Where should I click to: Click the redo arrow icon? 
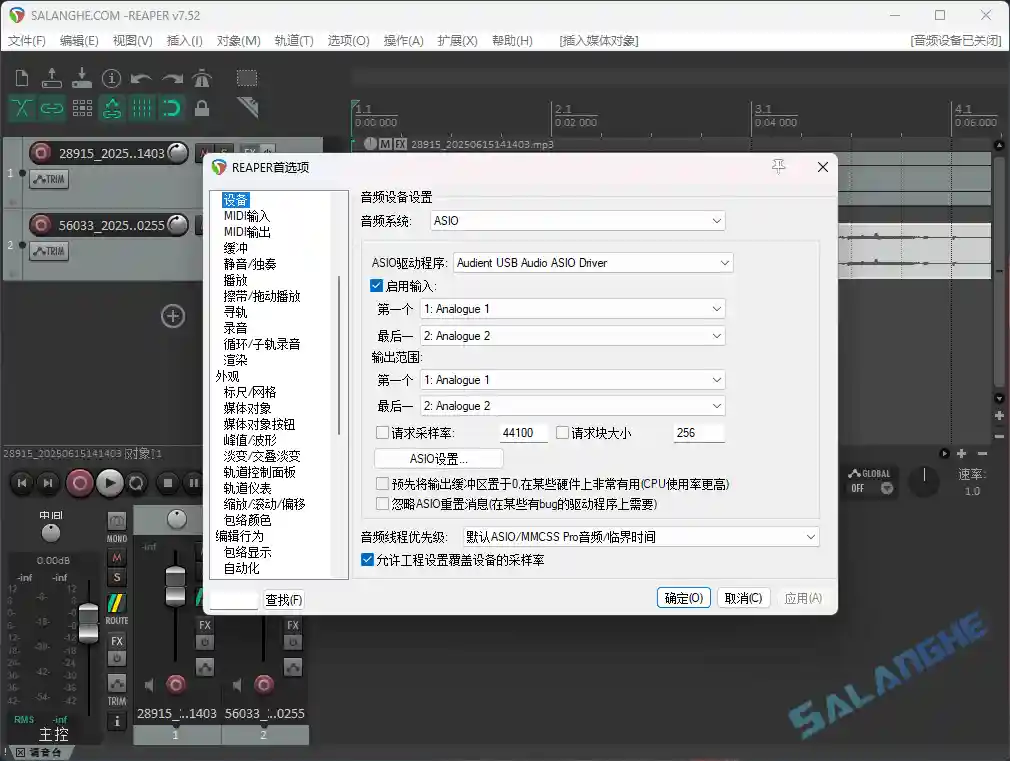click(x=172, y=78)
